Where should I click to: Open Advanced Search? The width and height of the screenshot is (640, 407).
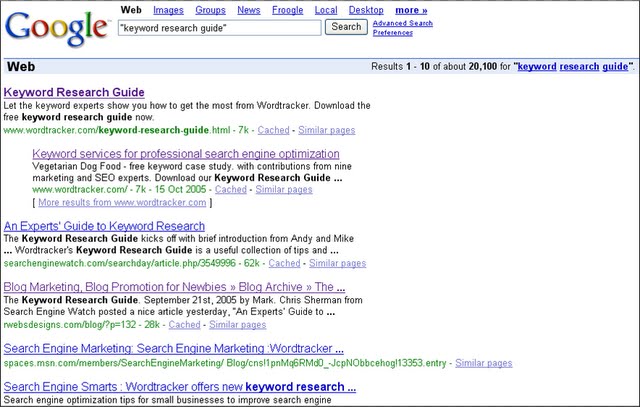(x=402, y=23)
